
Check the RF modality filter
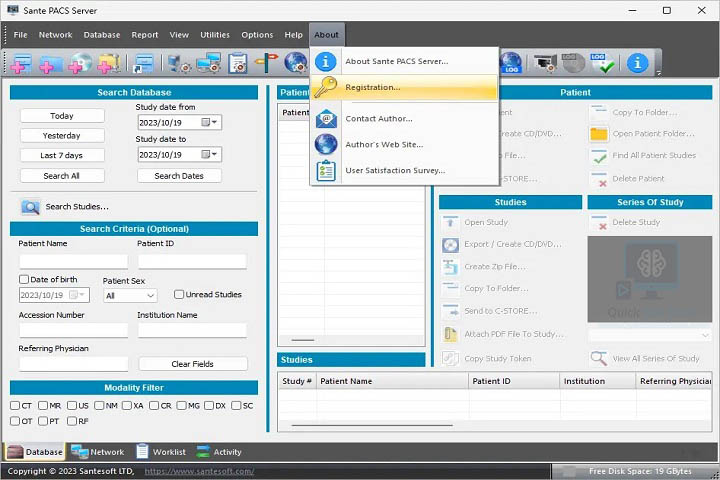tap(72, 421)
